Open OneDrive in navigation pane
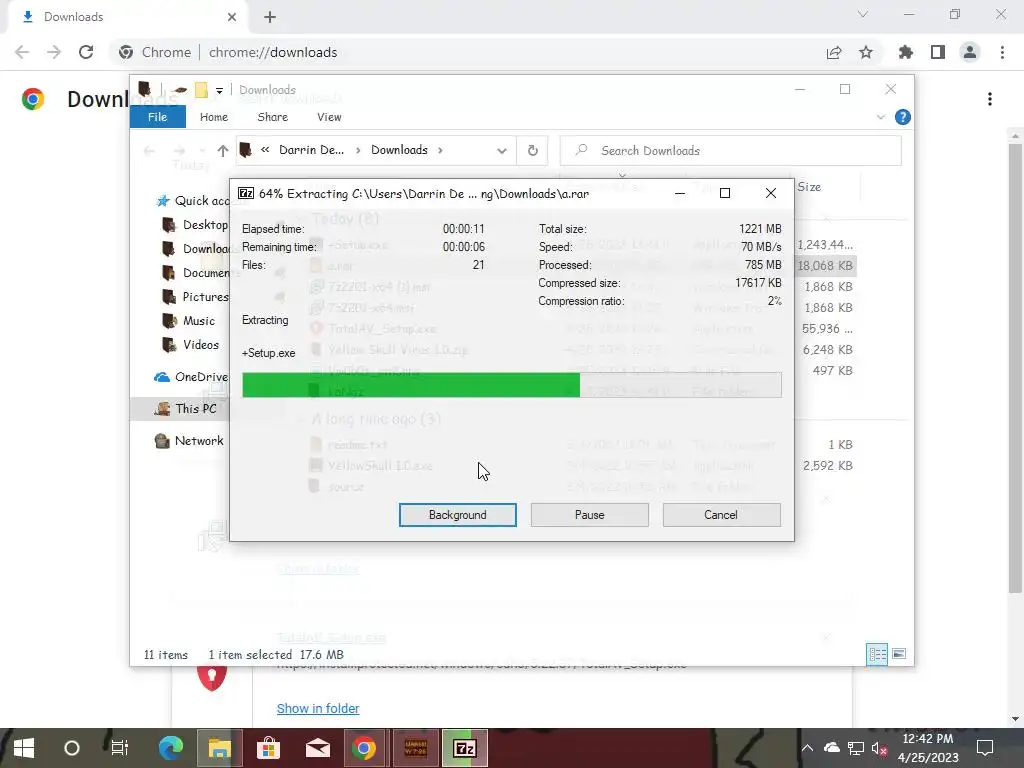1024x768 pixels. pos(191,377)
